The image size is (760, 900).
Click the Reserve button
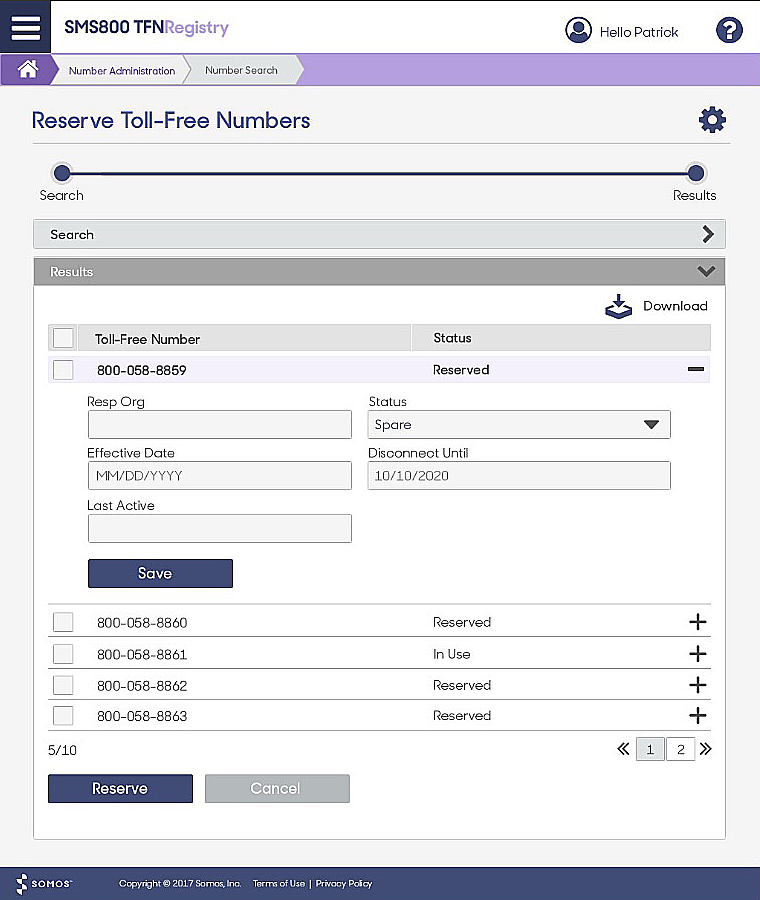click(120, 788)
